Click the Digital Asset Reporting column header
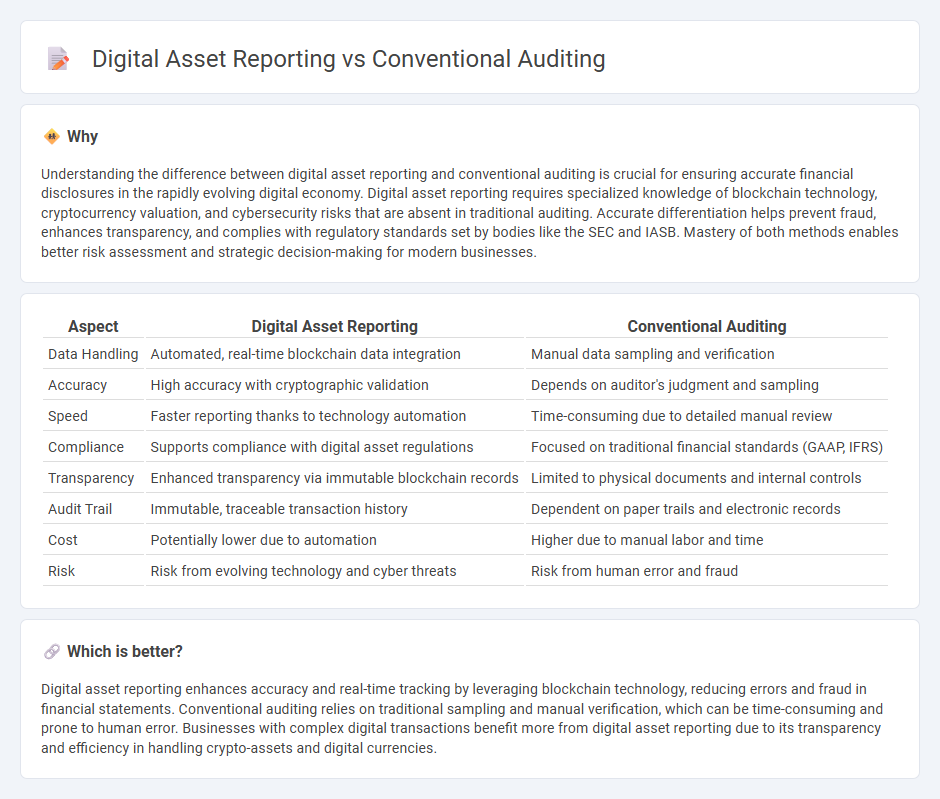 click(x=335, y=326)
